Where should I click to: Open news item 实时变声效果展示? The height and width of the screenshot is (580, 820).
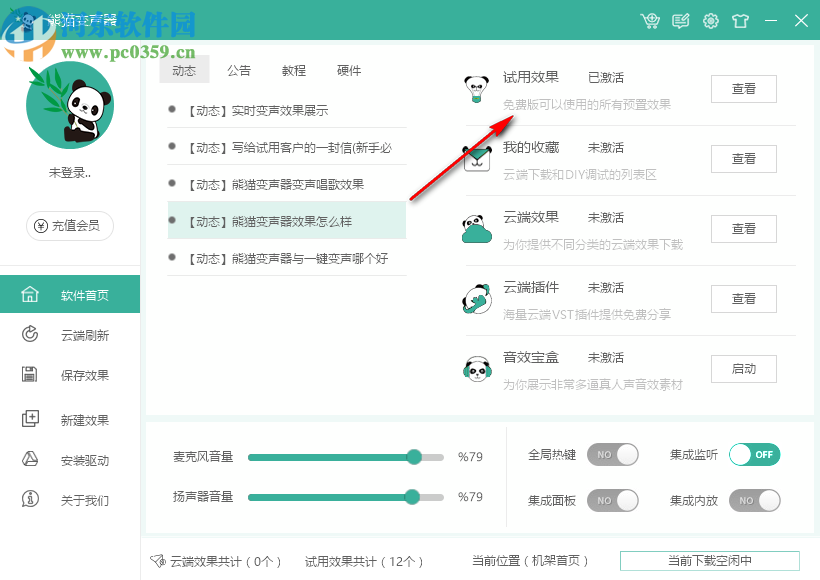coord(287,110)
